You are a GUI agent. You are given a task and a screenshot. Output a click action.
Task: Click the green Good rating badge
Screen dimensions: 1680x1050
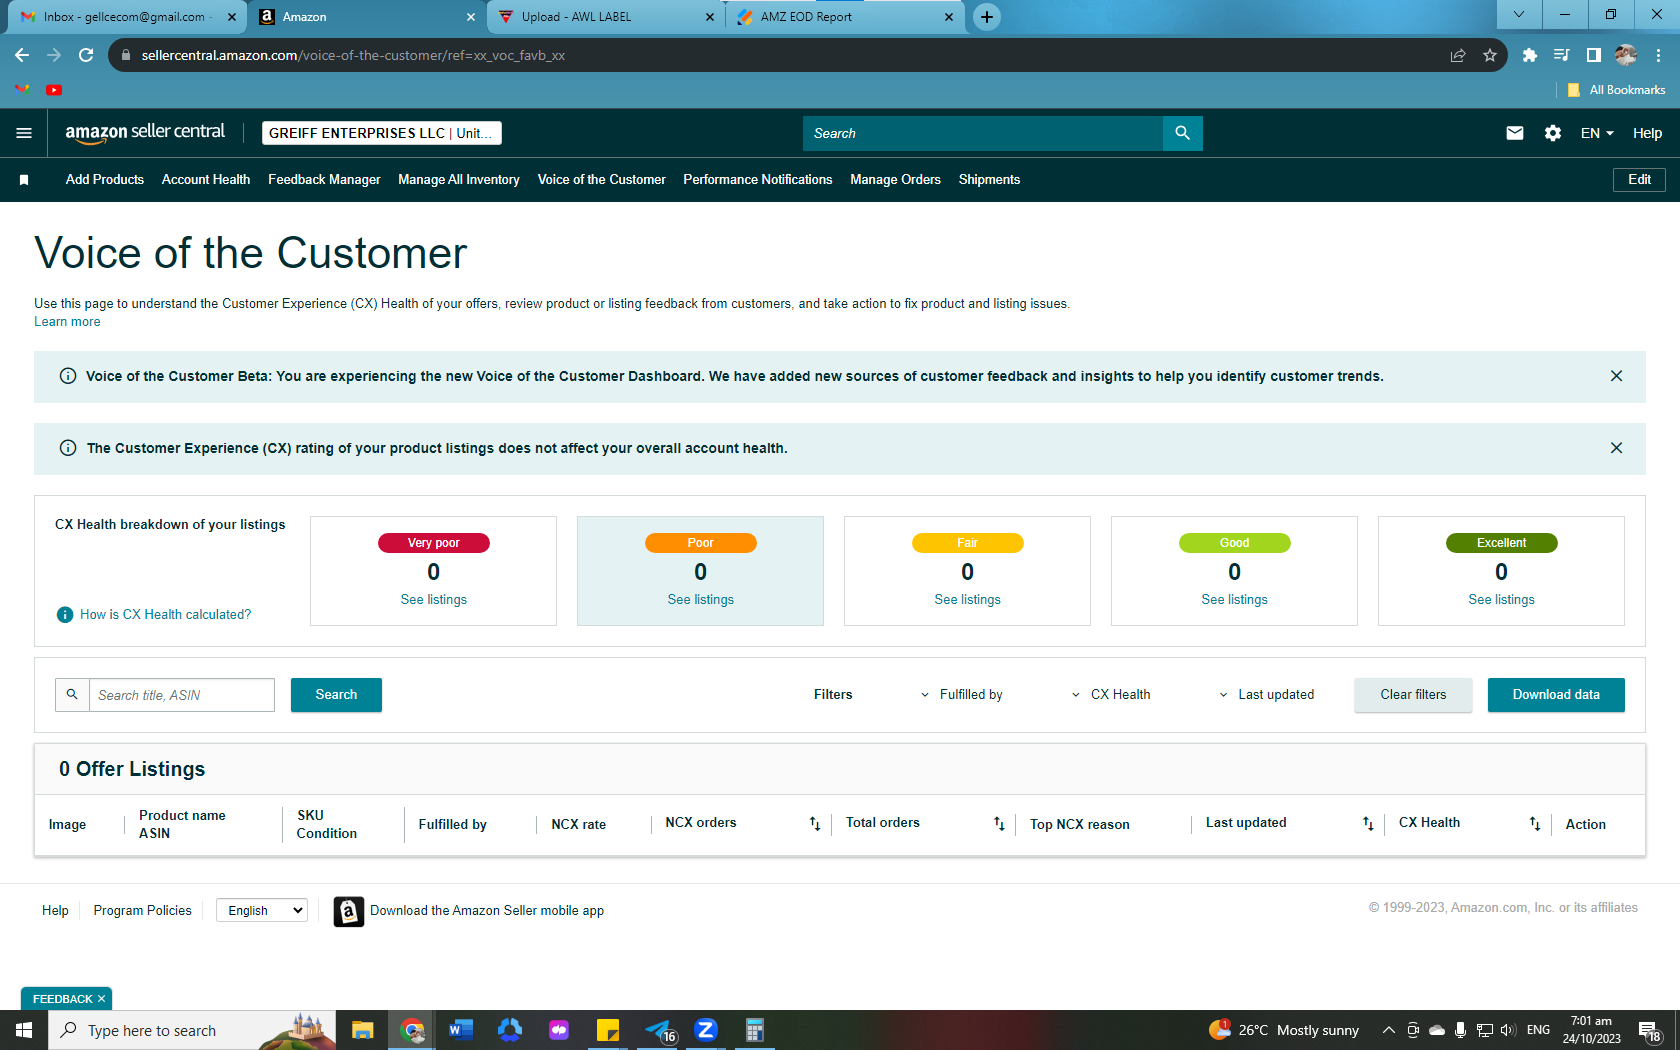(1234, 543)
